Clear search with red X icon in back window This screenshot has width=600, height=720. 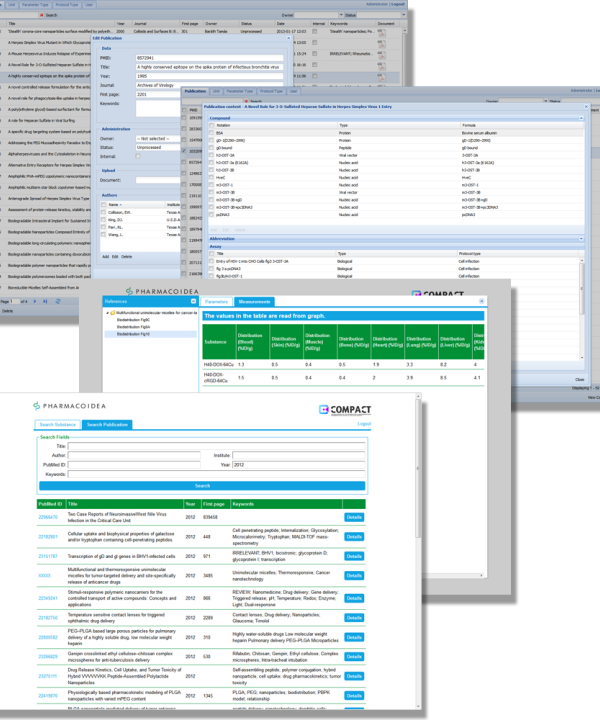coord(41,15)
